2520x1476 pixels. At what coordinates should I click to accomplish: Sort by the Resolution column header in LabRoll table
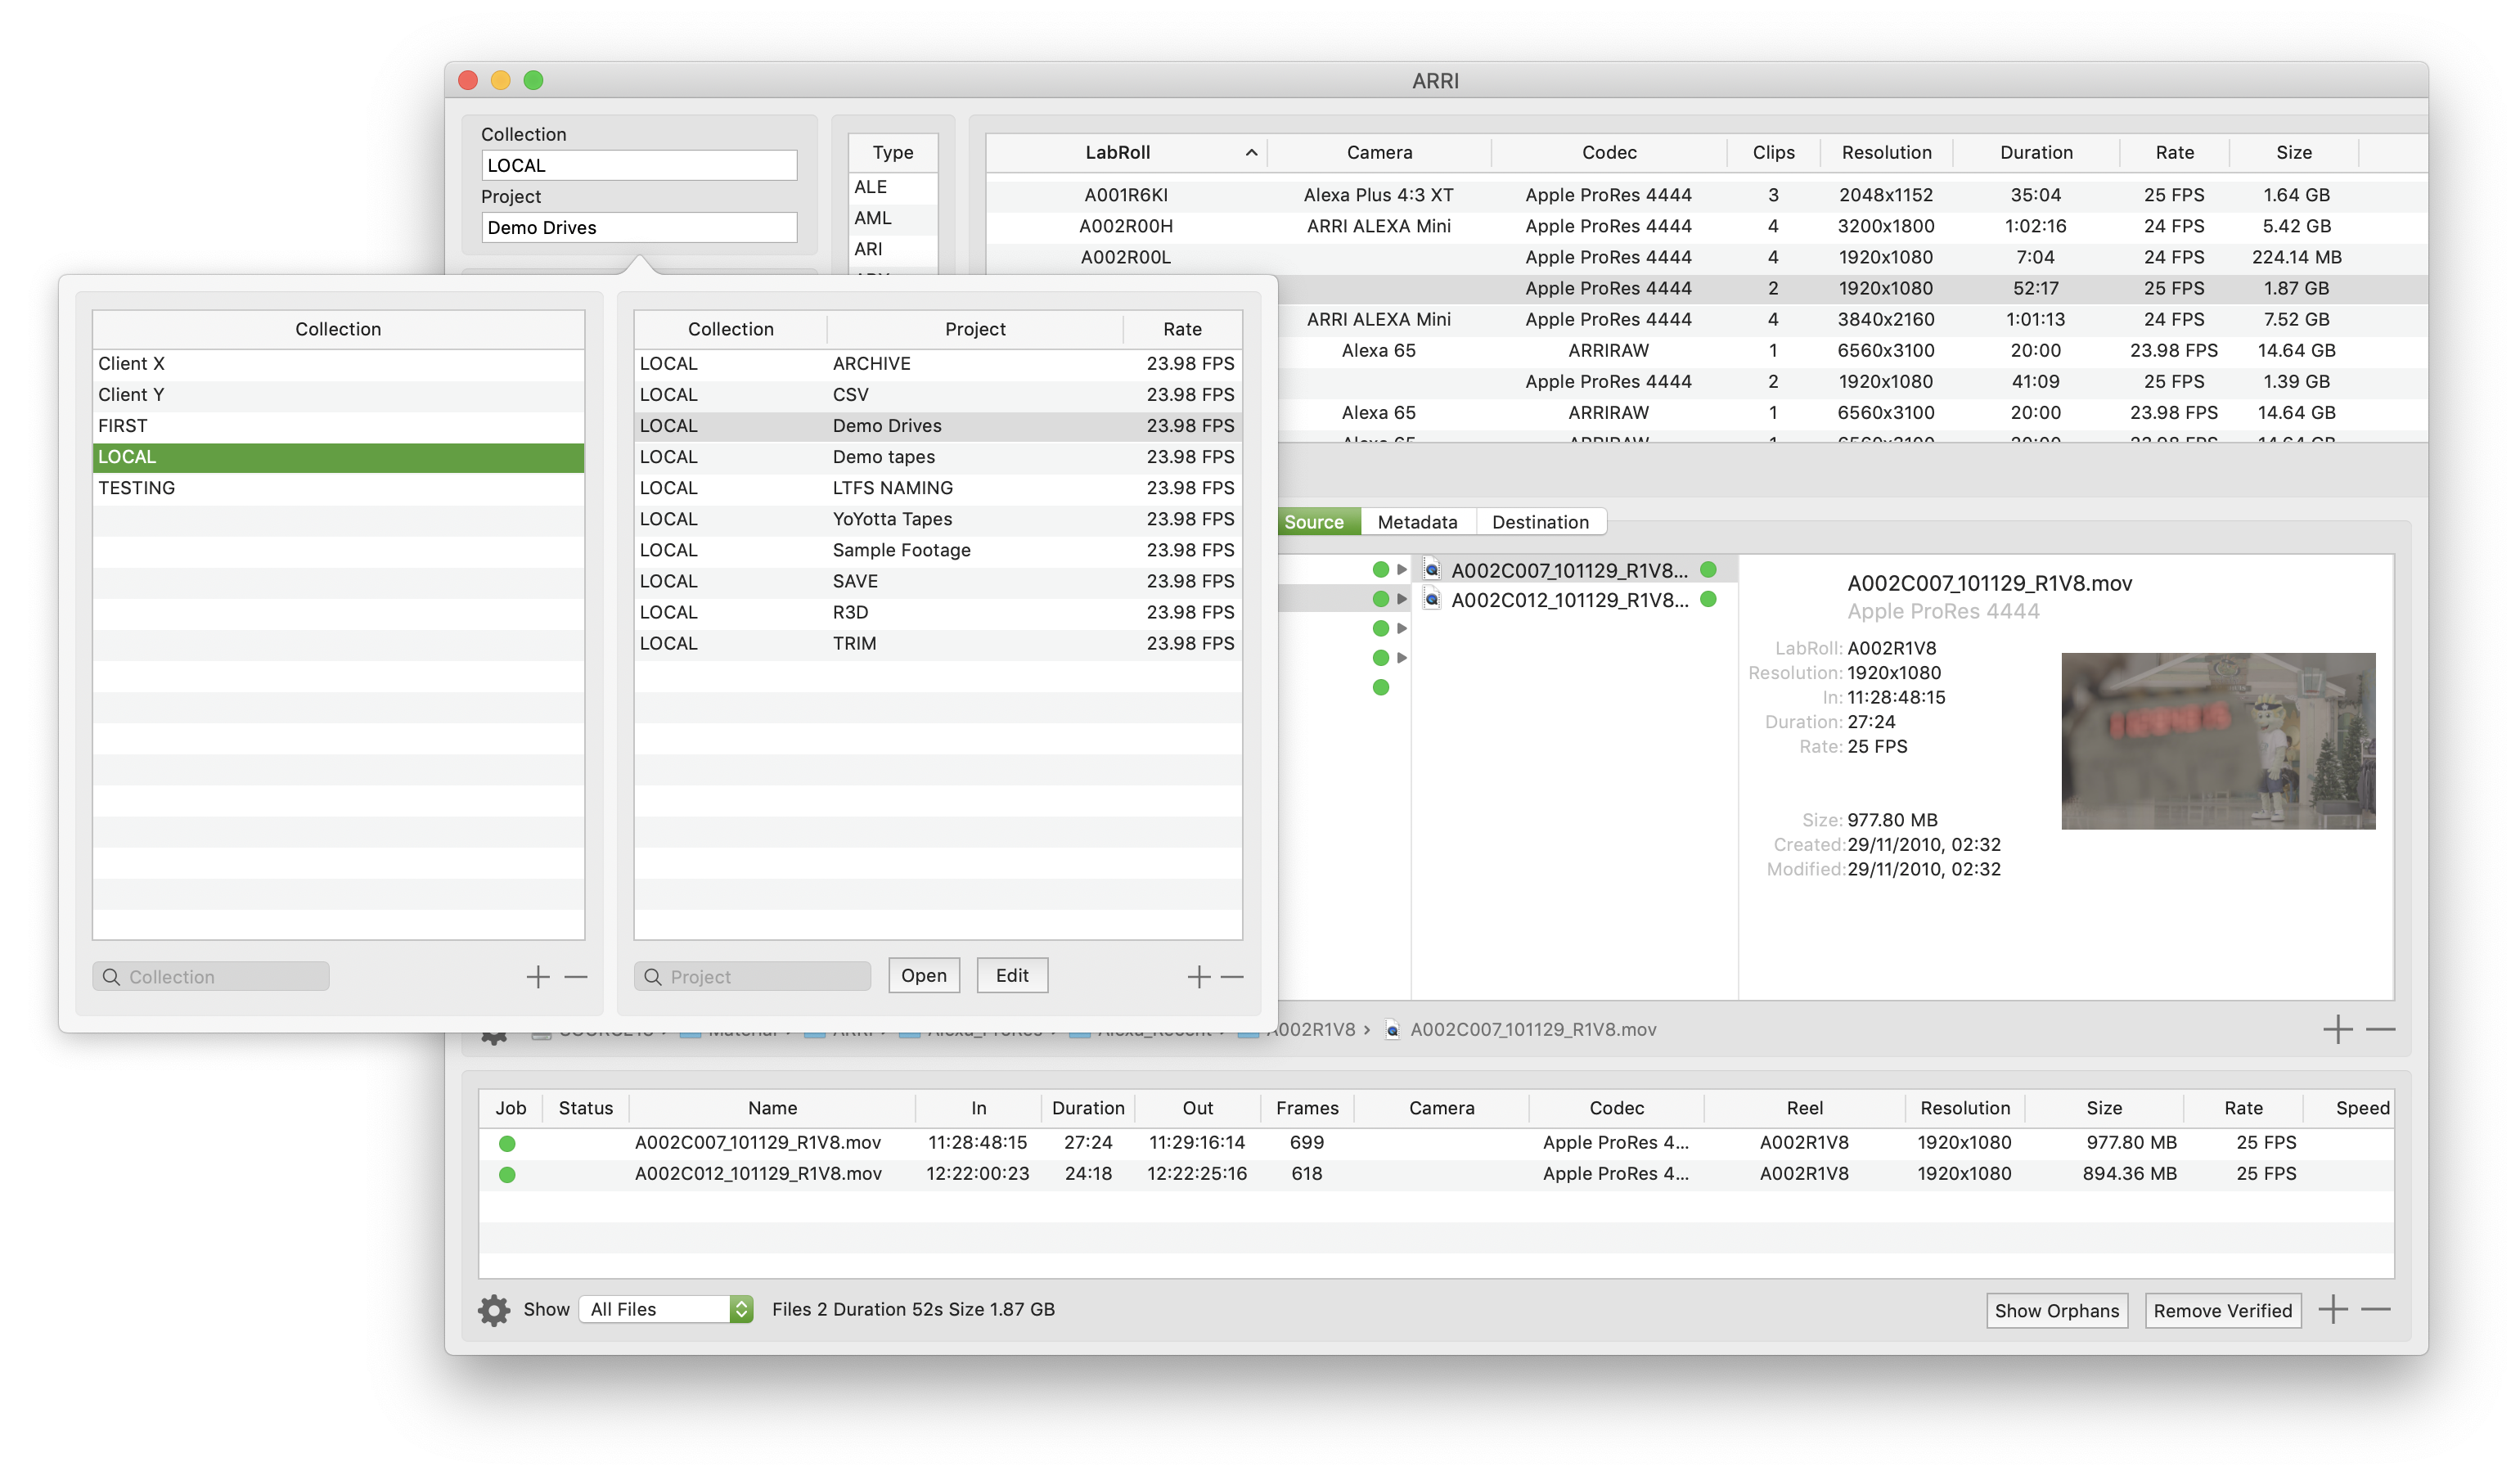coord(1886,153)
